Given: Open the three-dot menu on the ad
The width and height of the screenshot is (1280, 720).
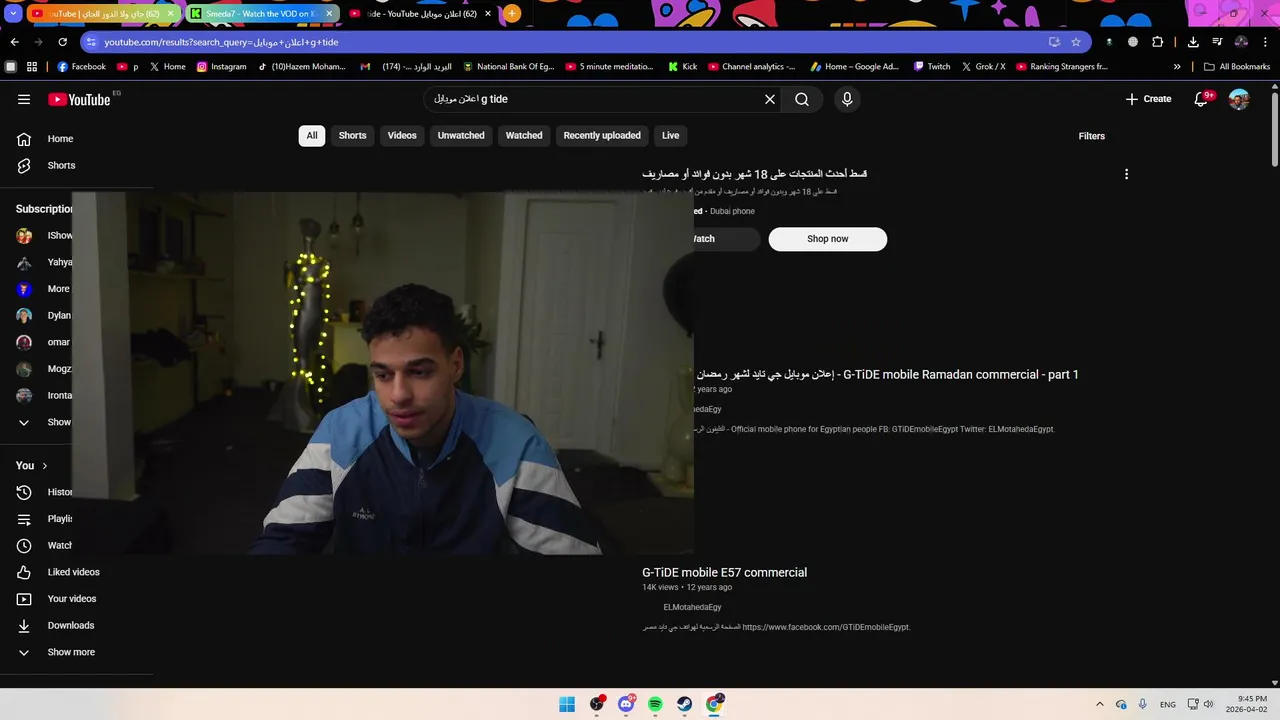Looking at the screenshot, I should pyautogui.click(x=1126, y=174).
